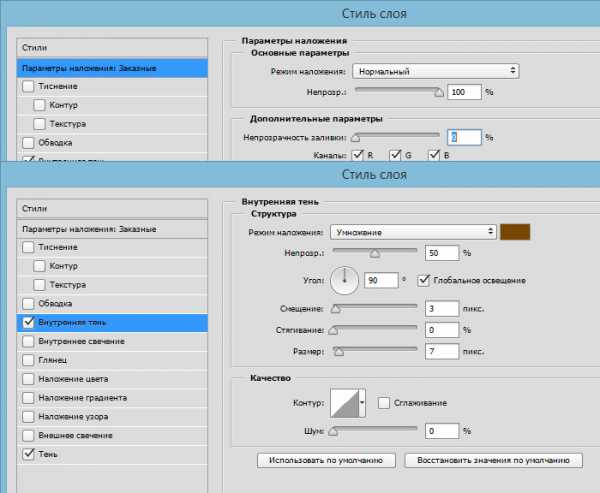Click the Стягивание value field
This screenshot has height=493, width=600.
pyautogui.click(x=442, y=330)
